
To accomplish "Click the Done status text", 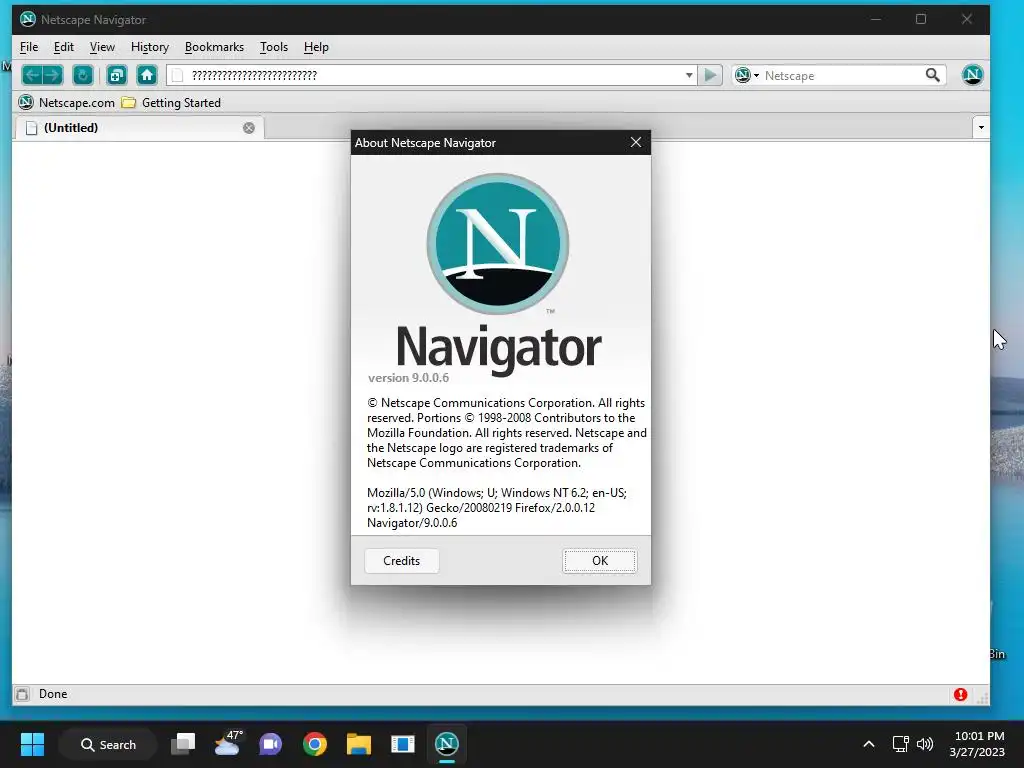I will pos(53,694).
